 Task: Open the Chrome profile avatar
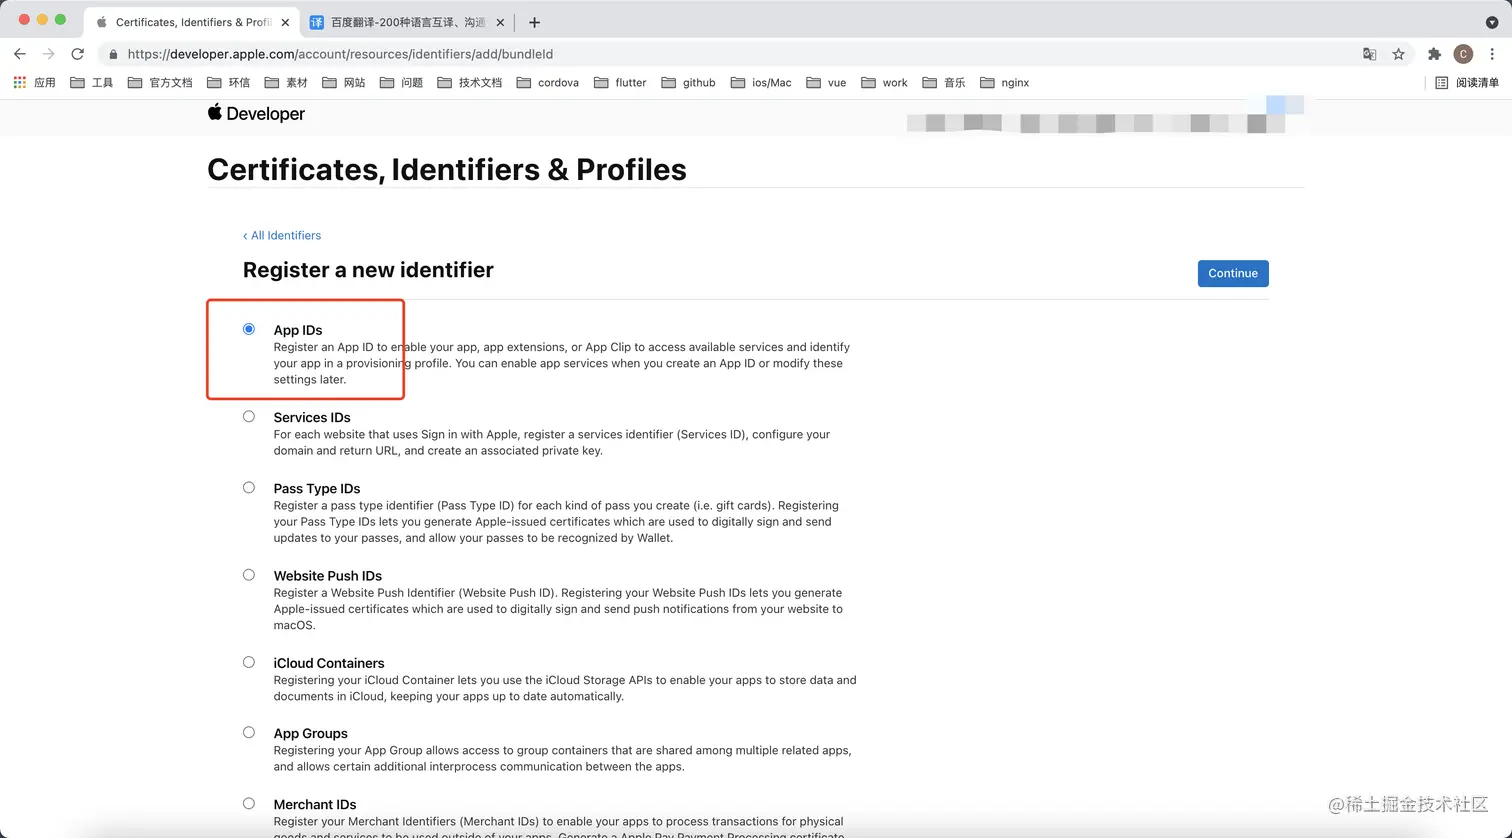1463,54
